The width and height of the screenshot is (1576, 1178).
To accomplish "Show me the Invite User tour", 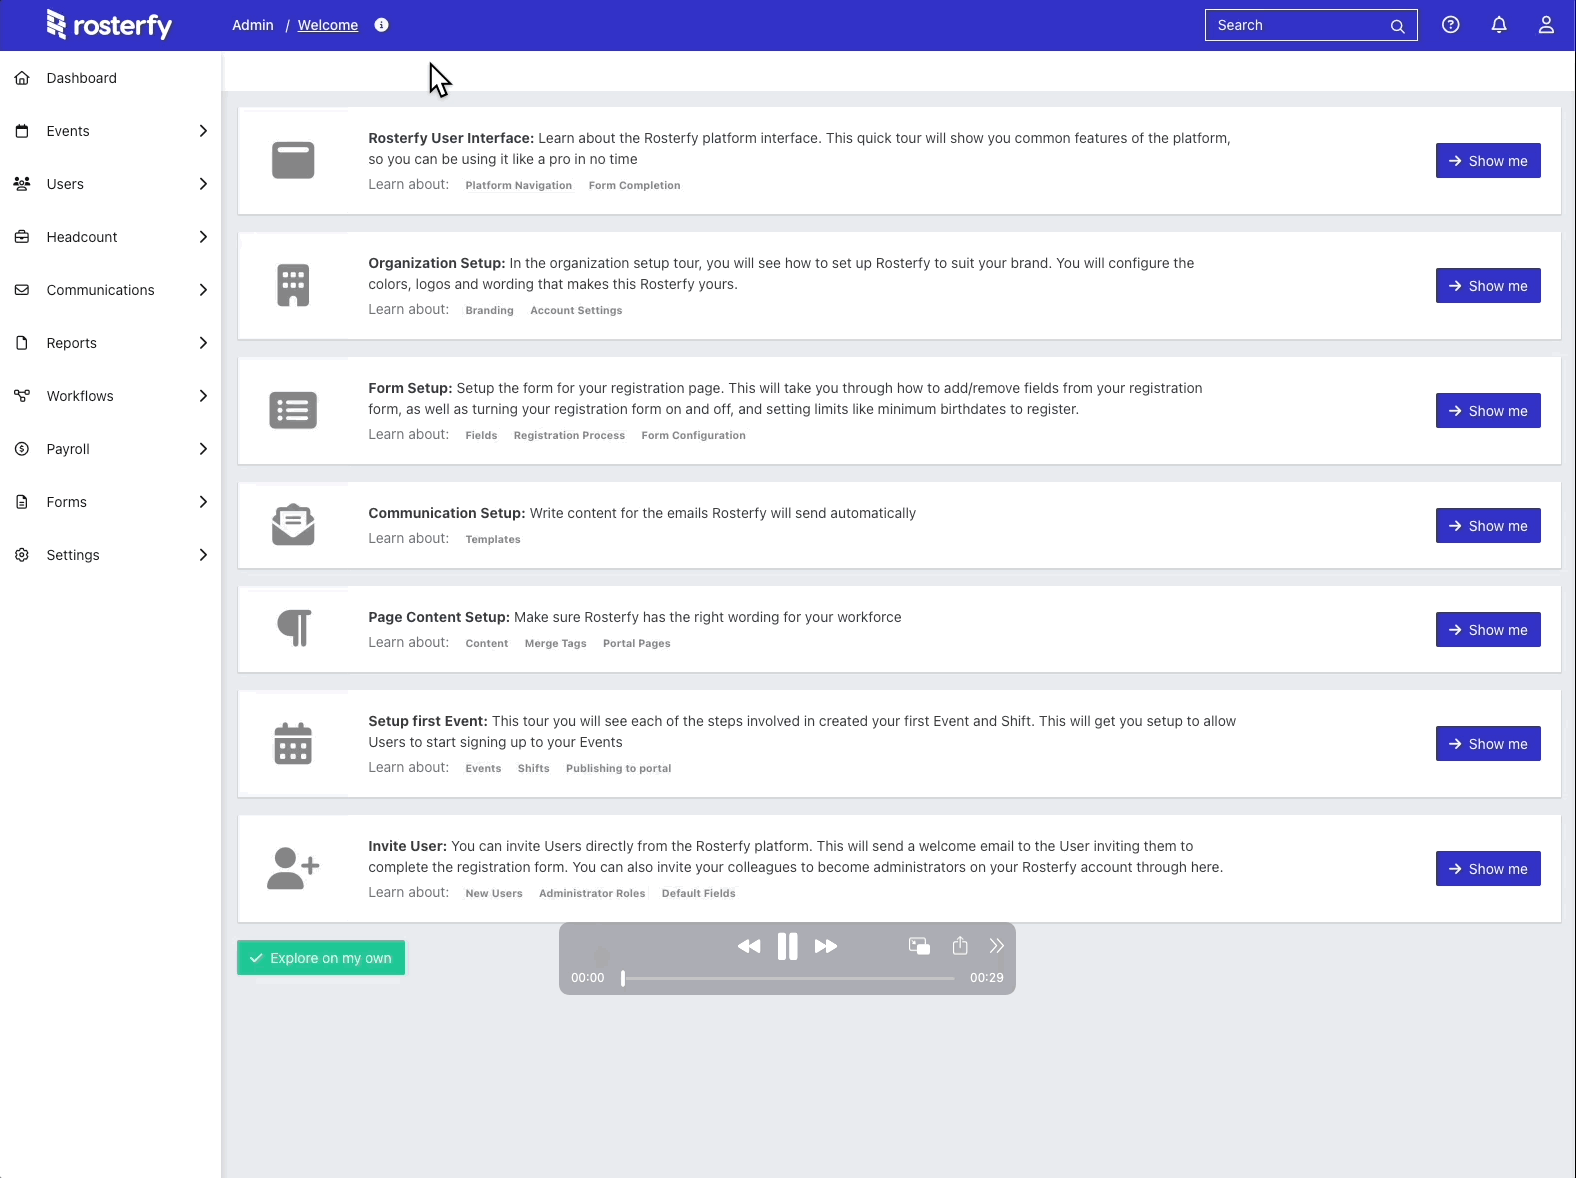I will click(1488, 869).
